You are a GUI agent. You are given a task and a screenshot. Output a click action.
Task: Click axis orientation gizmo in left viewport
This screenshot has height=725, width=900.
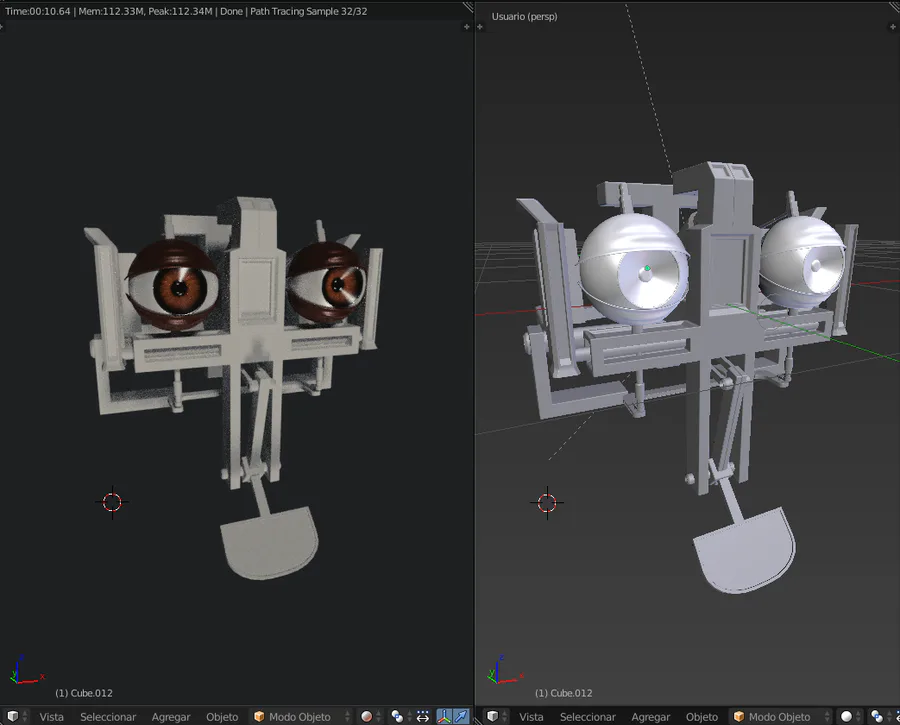click(x=26, y=669)
